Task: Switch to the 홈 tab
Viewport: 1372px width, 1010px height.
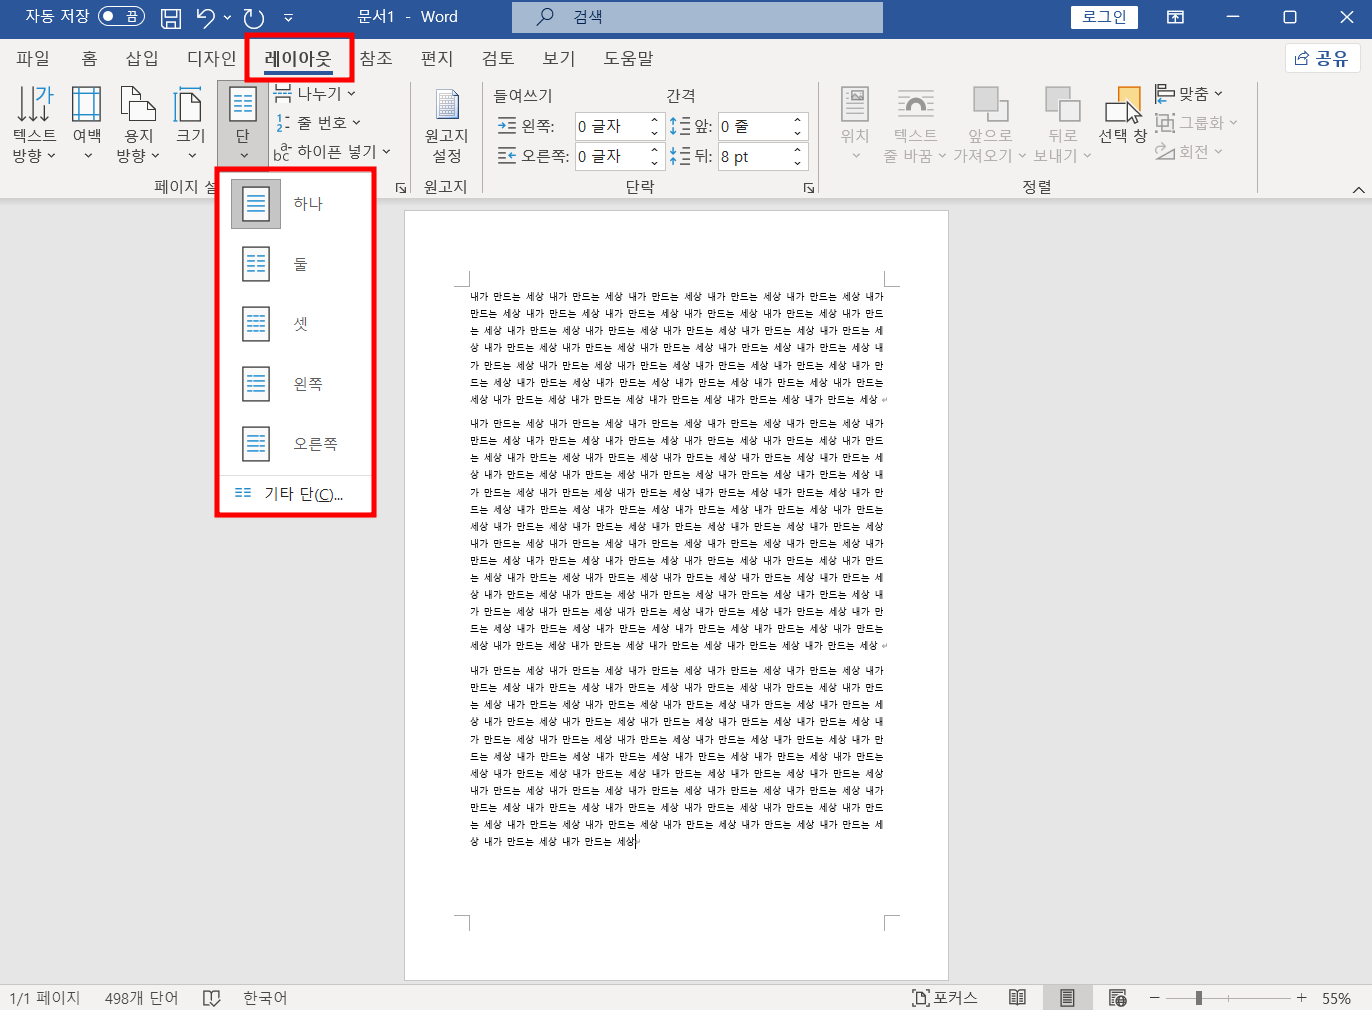Action: tap(89, 58)
